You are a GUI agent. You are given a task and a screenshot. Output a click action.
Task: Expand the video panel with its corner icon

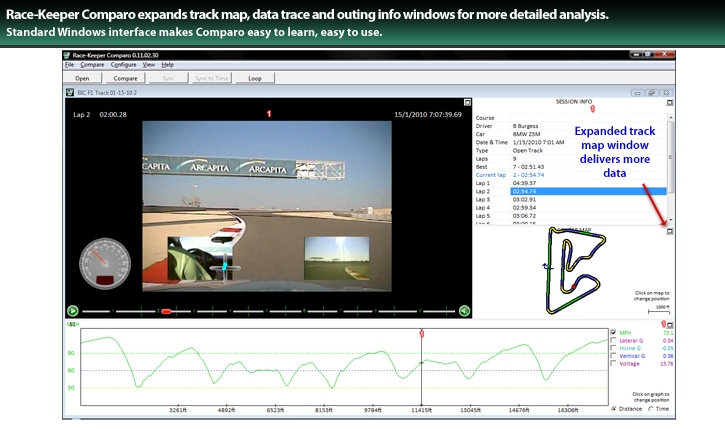click(x=466, y=103)
